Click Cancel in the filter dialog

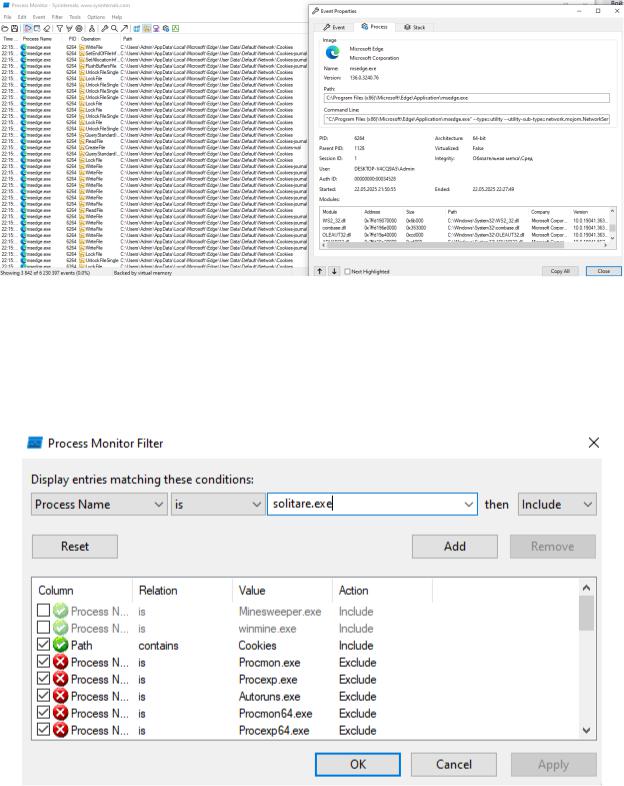[454, 764]
